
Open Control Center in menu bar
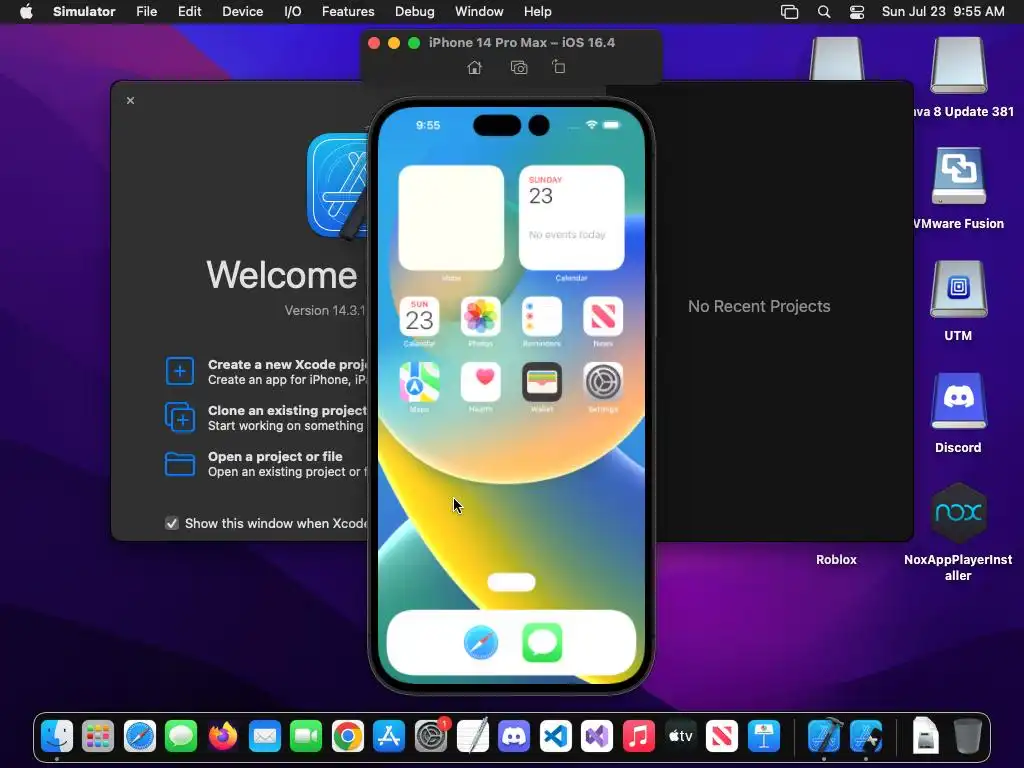click(x=857, y=12)
